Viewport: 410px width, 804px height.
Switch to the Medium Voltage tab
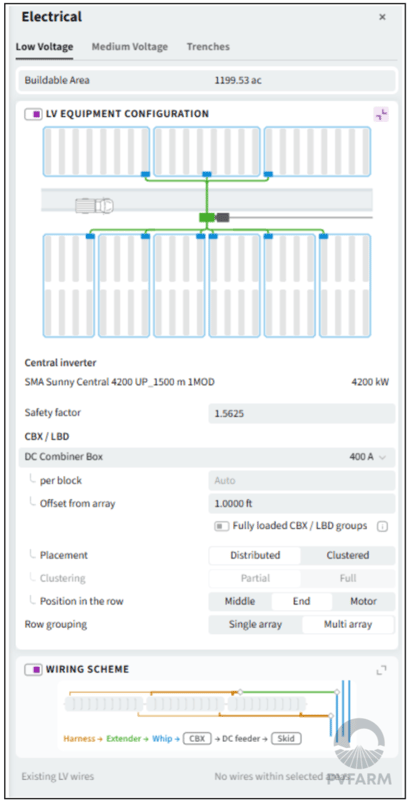(130, 47)
